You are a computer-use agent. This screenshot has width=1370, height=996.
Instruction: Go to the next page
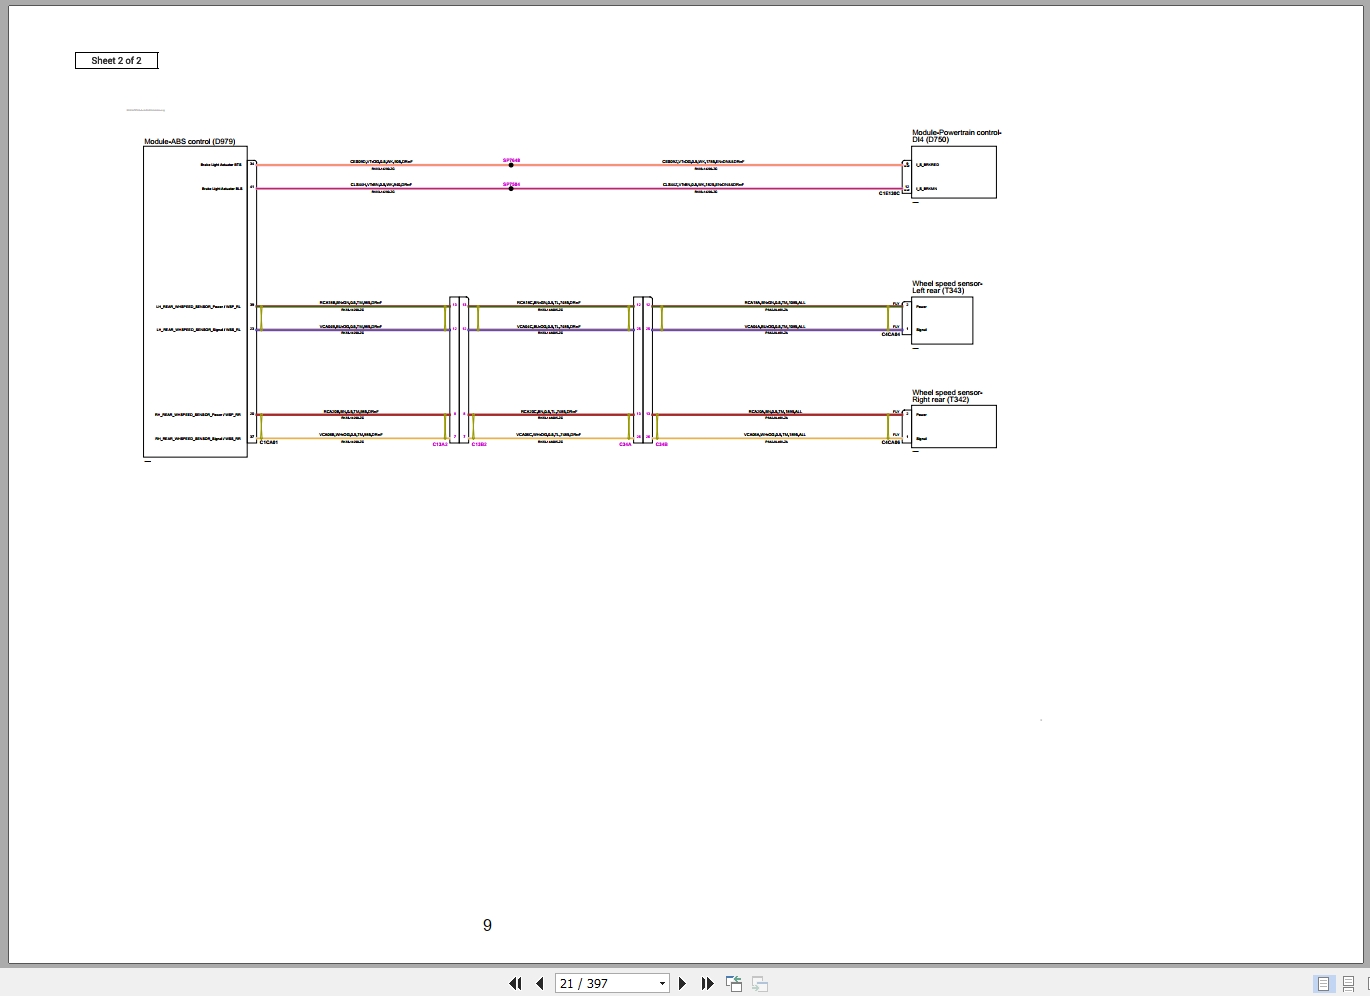point(683,983)
